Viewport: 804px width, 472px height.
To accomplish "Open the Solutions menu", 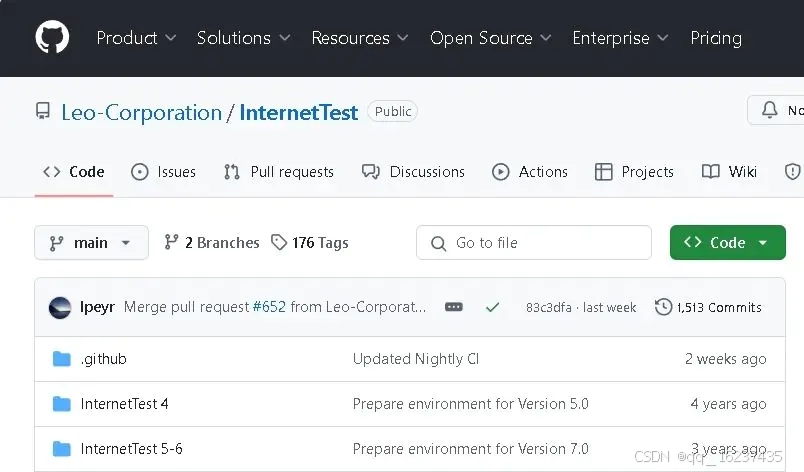I will click(243, 38).
